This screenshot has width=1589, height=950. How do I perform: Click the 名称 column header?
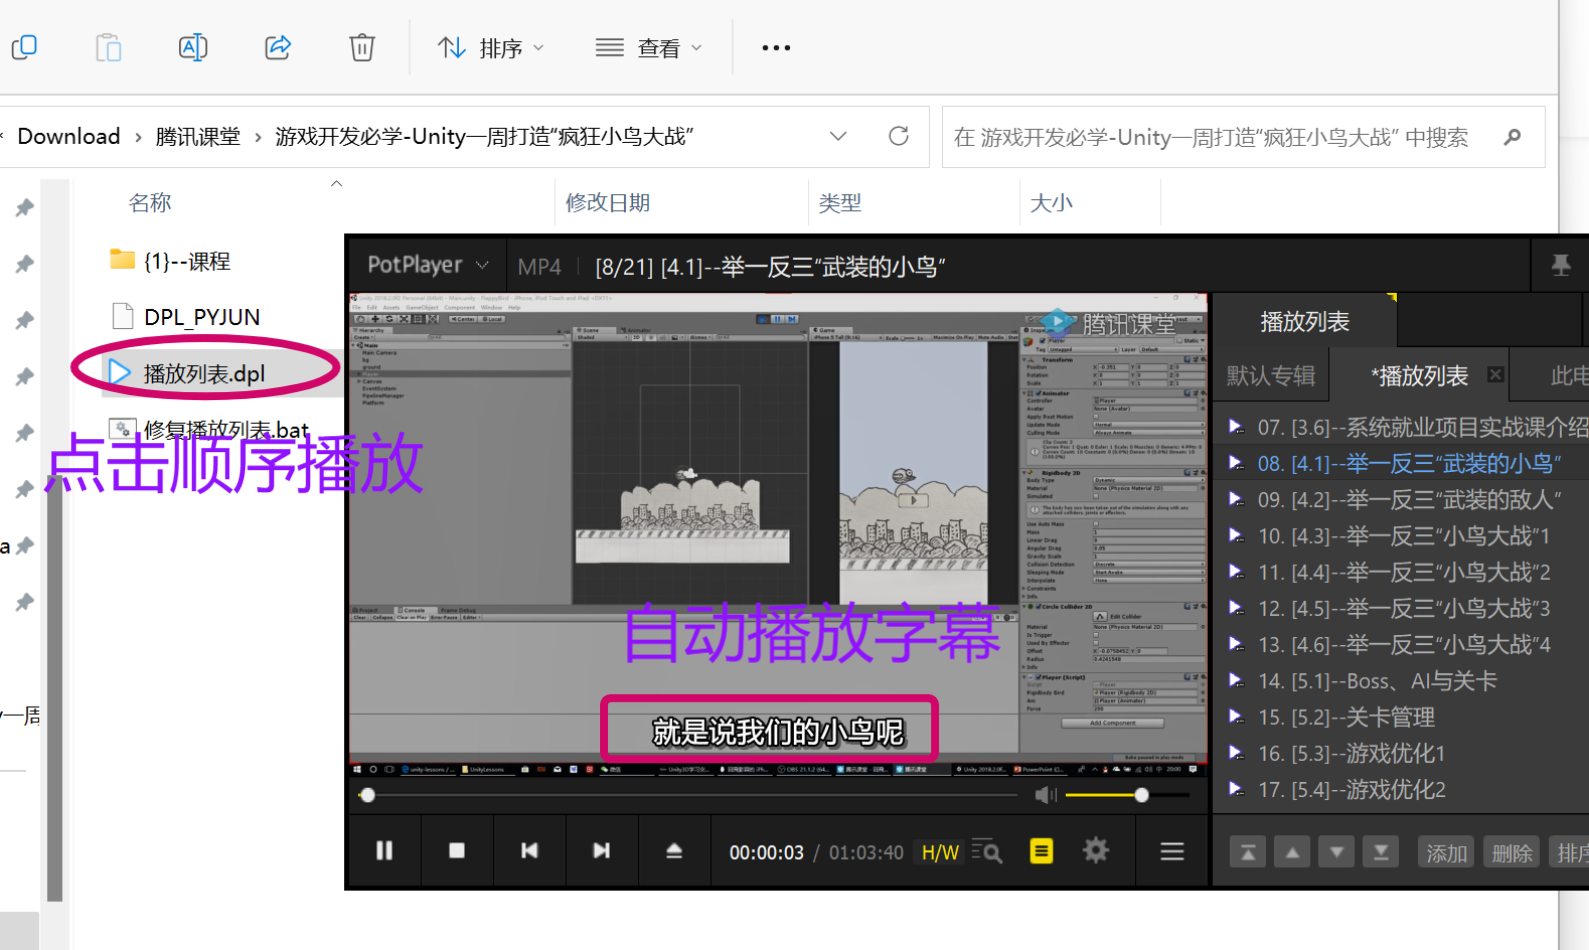tap(150, 203)
